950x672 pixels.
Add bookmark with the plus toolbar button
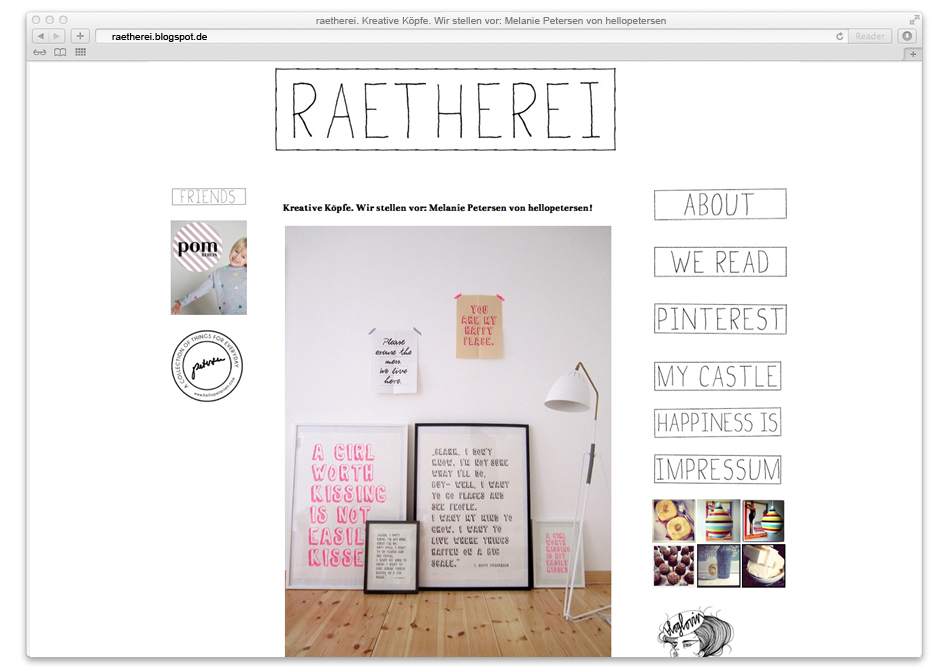80,36
